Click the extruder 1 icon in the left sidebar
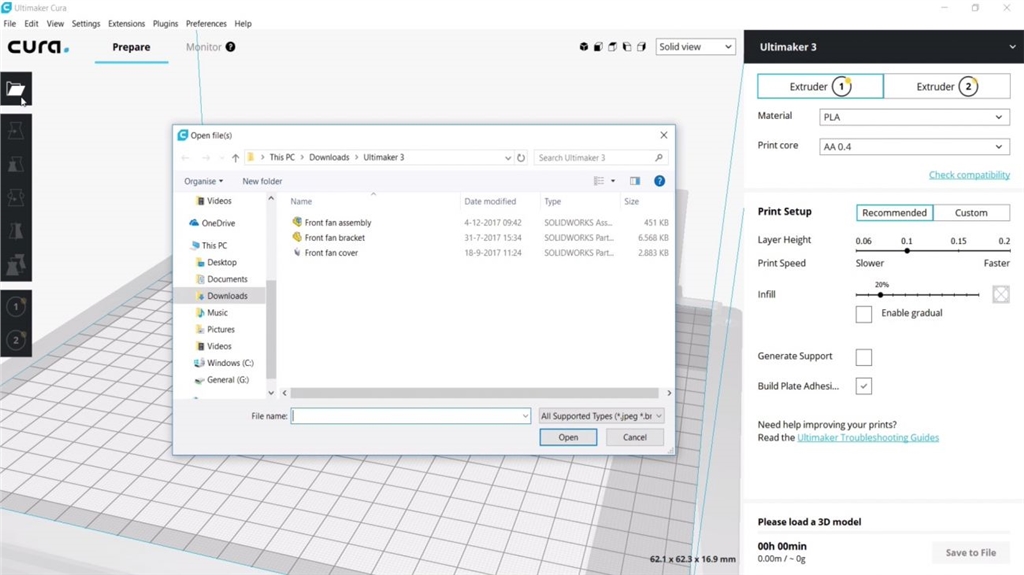The height and width of the screenshot is (575, 1024). (16, 307)
